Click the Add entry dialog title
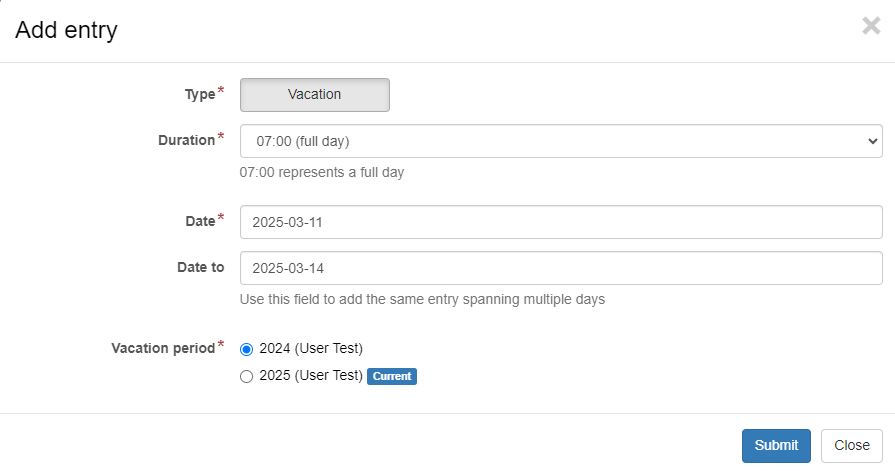The height and width of the screenshot is (471, 895). [66, 30]
